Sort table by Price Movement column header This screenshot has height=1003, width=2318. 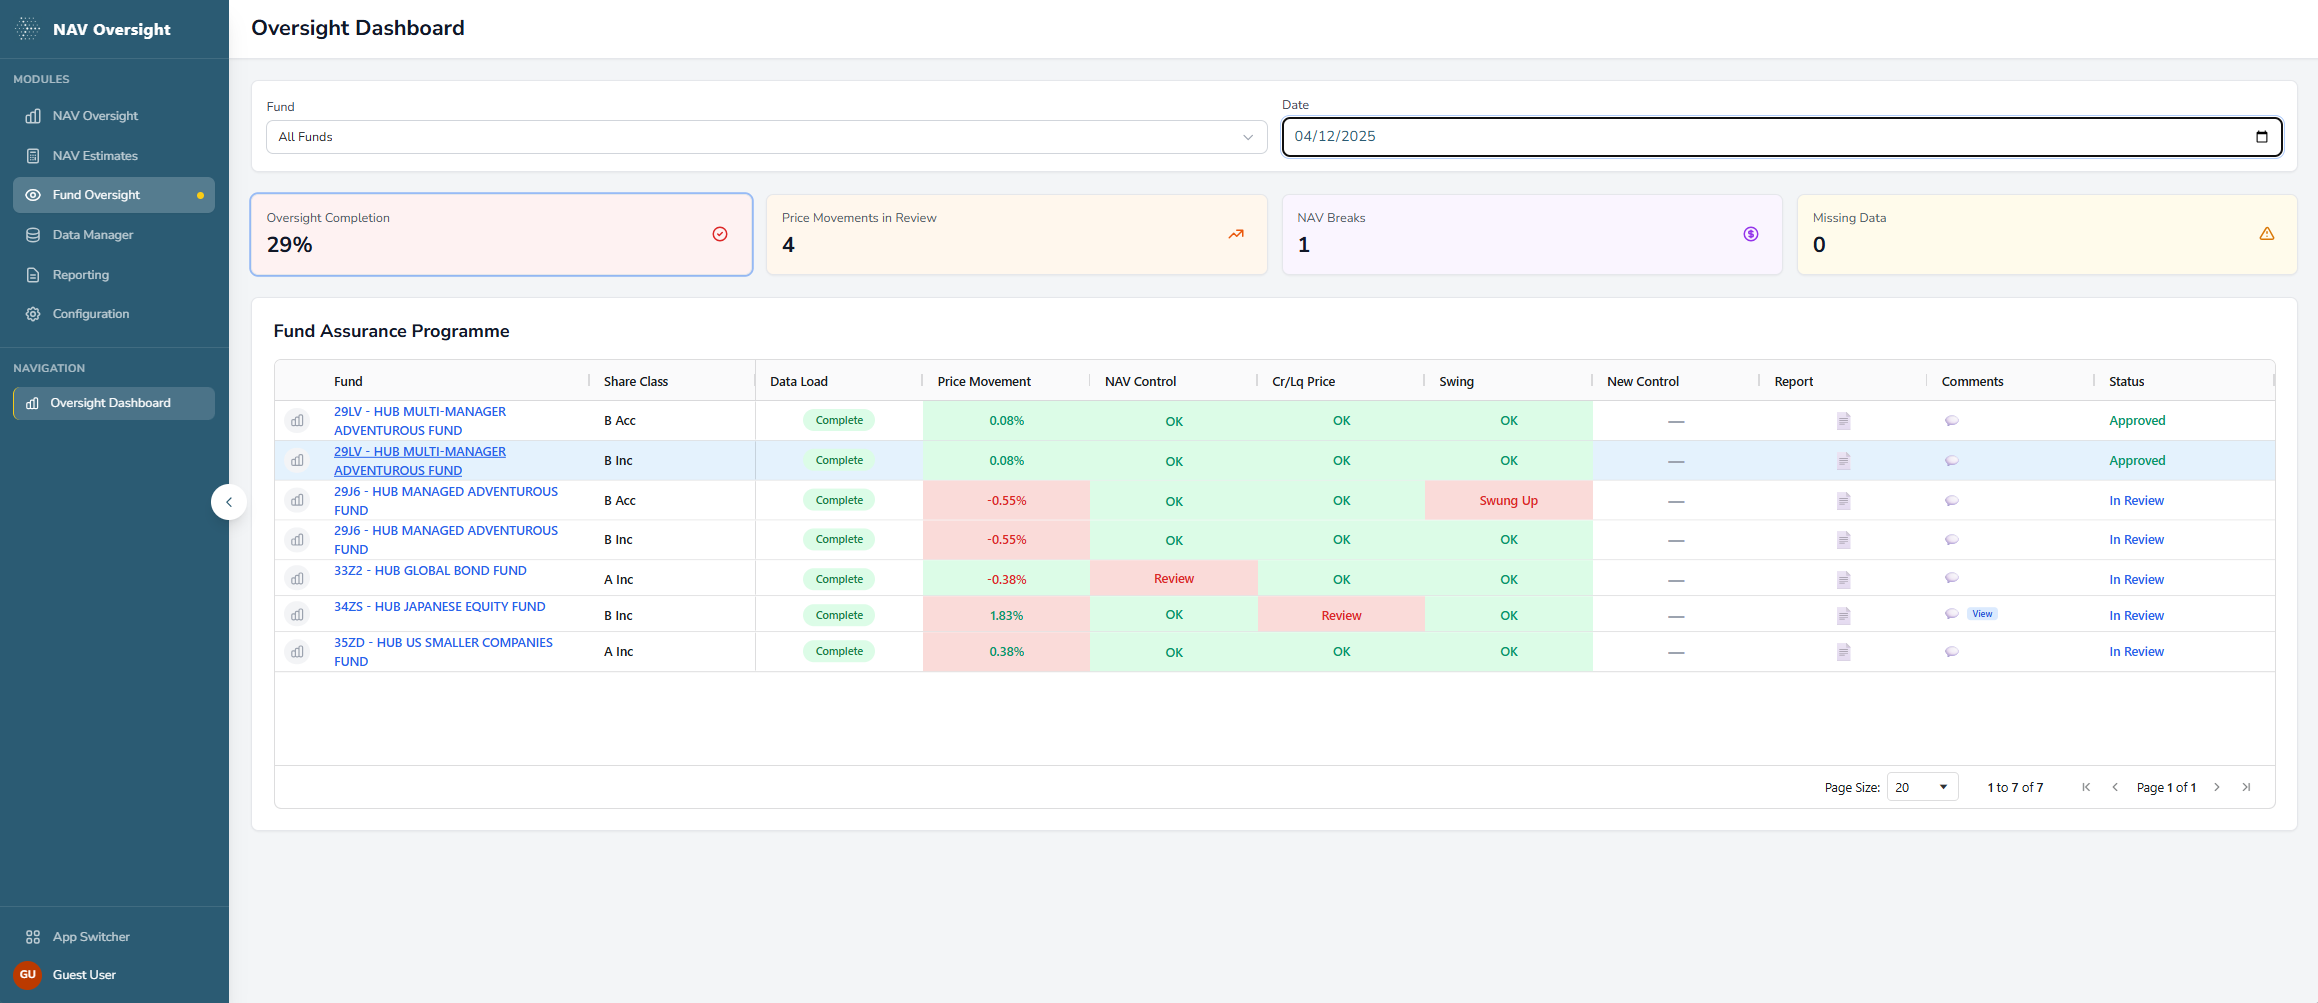(984, 381)
